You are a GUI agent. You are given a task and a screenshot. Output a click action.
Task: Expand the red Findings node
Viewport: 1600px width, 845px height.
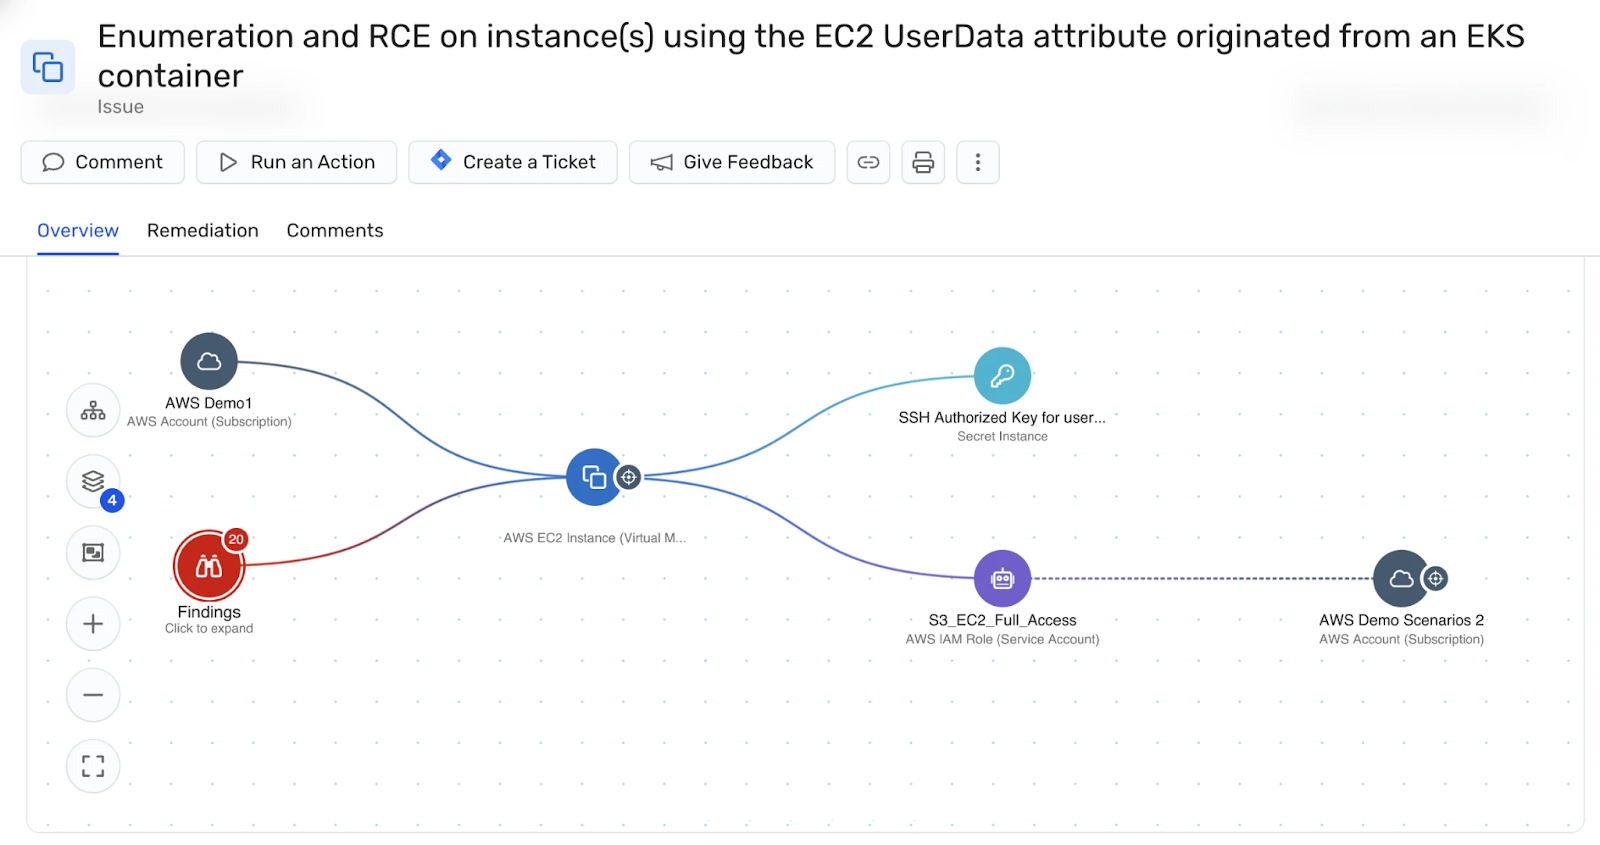pyautogui.click(x=209, y=566)
